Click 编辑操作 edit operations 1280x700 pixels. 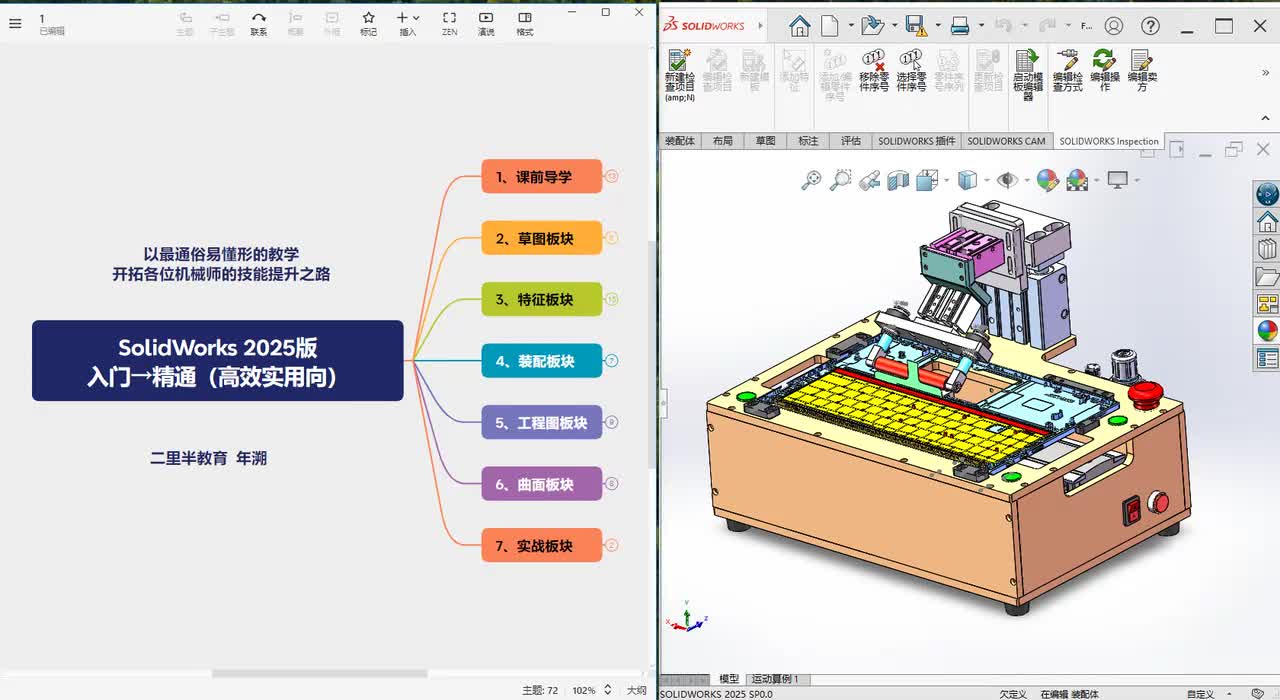[x=1105, y=71]
